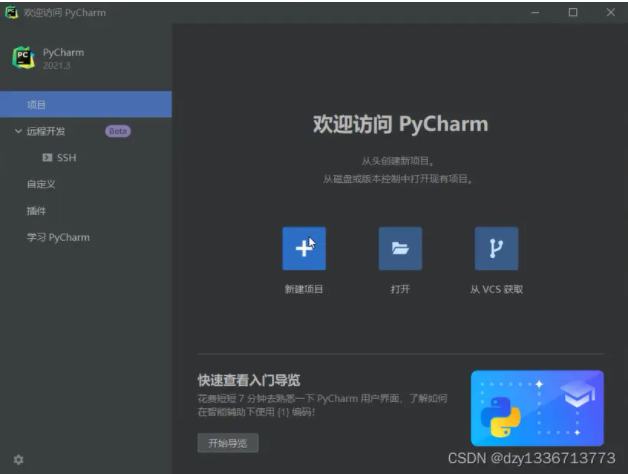The width and height of the screenshot is (628, 474).
Task: Click the Open folder icon
Action: point(400,248)
